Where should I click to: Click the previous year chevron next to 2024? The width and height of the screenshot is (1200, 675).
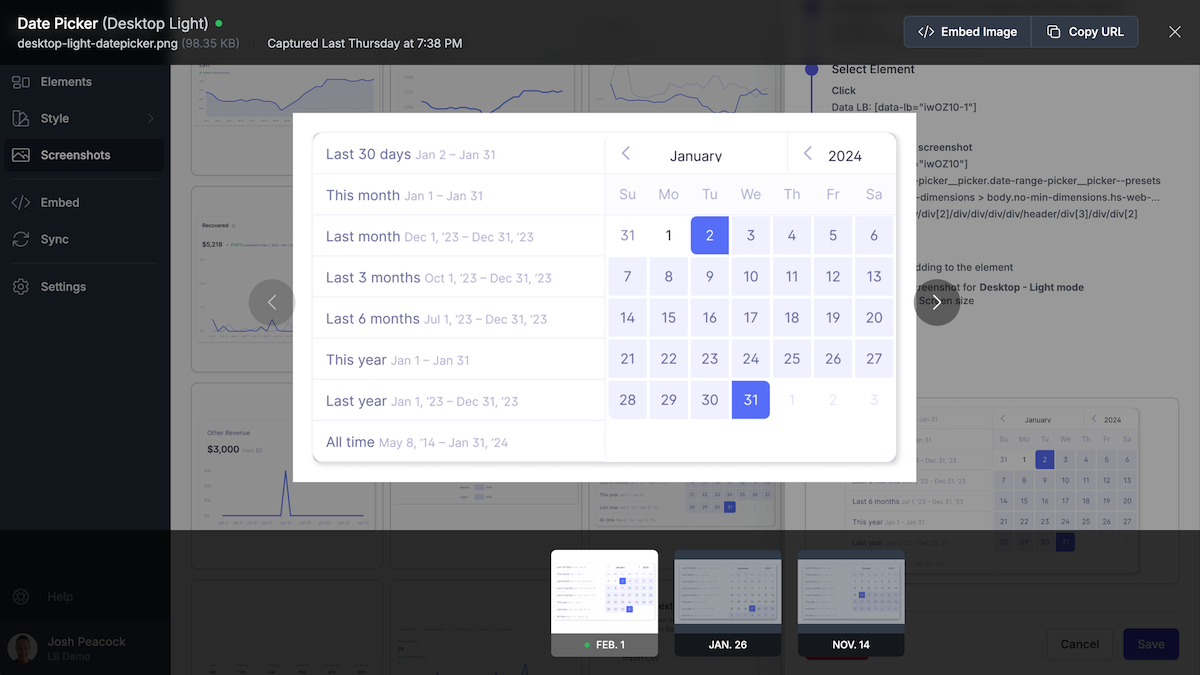(x=808, y=153)
